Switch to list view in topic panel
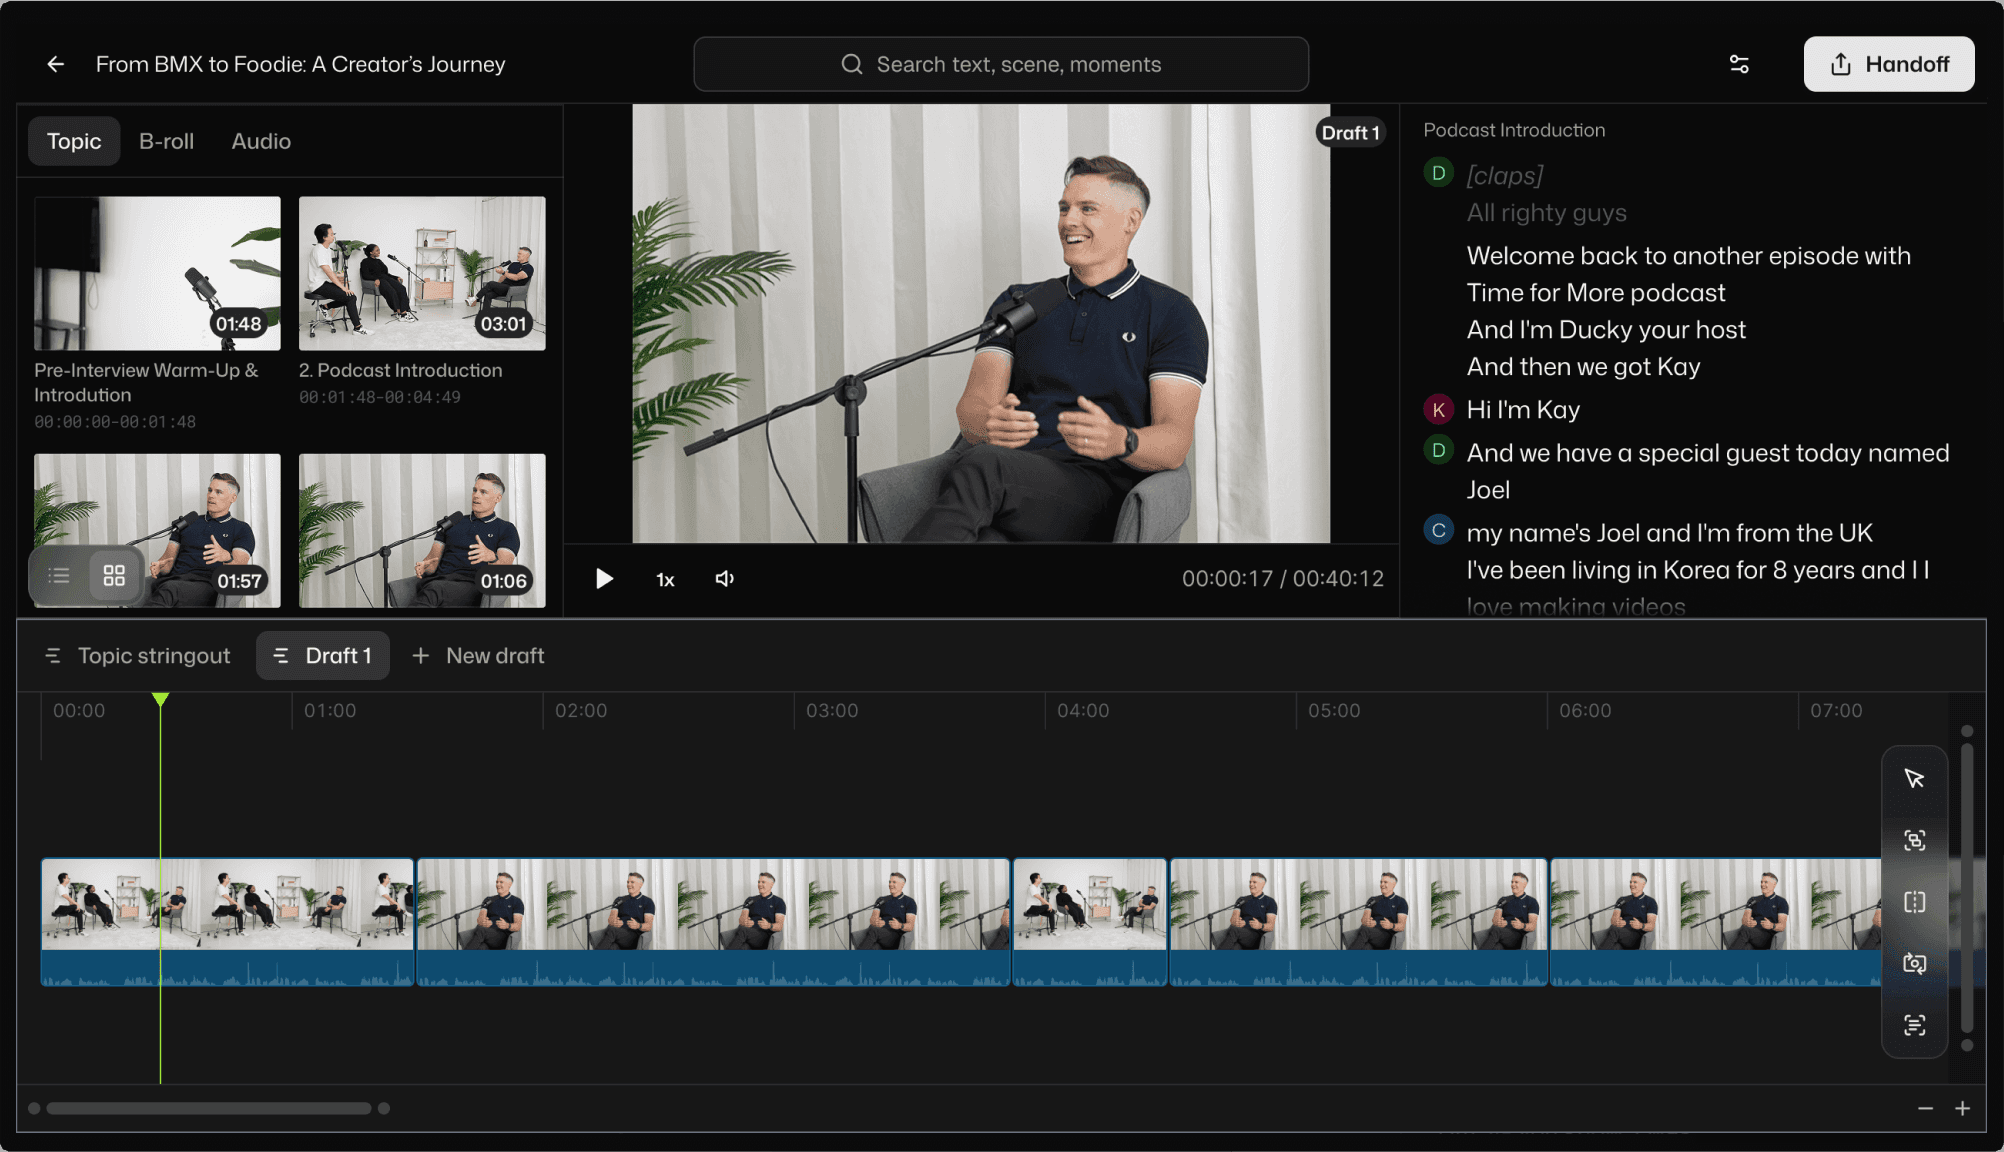 pos(59,575)
